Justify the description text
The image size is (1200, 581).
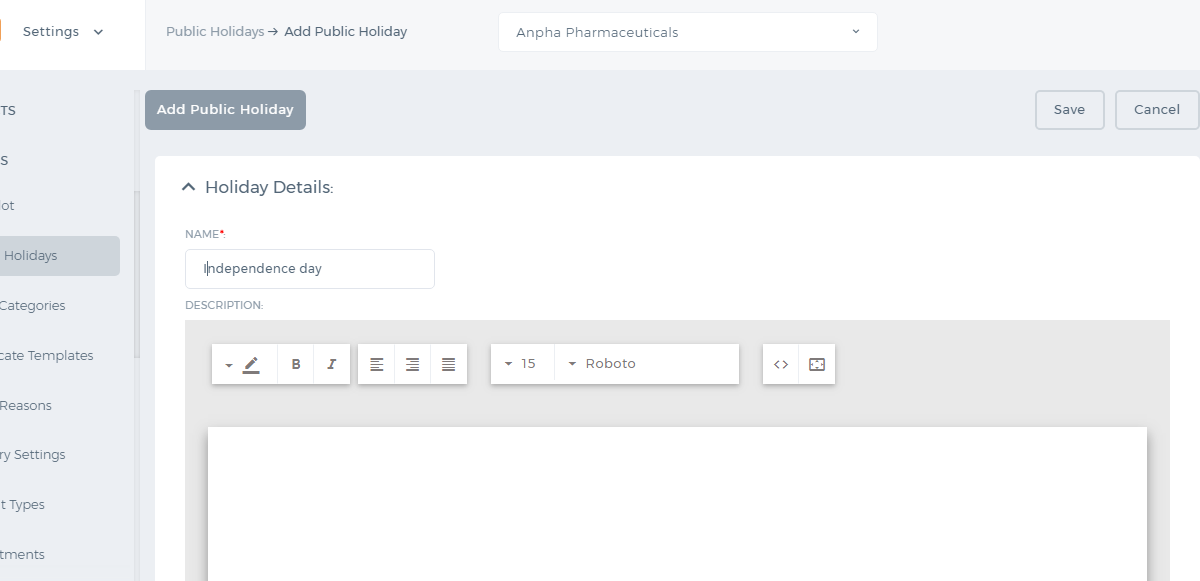(x=449, y=364)
